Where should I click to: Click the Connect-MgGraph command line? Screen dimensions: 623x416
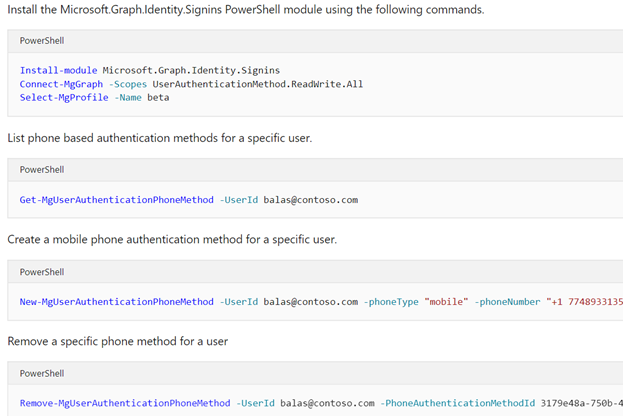pos(191,84)
